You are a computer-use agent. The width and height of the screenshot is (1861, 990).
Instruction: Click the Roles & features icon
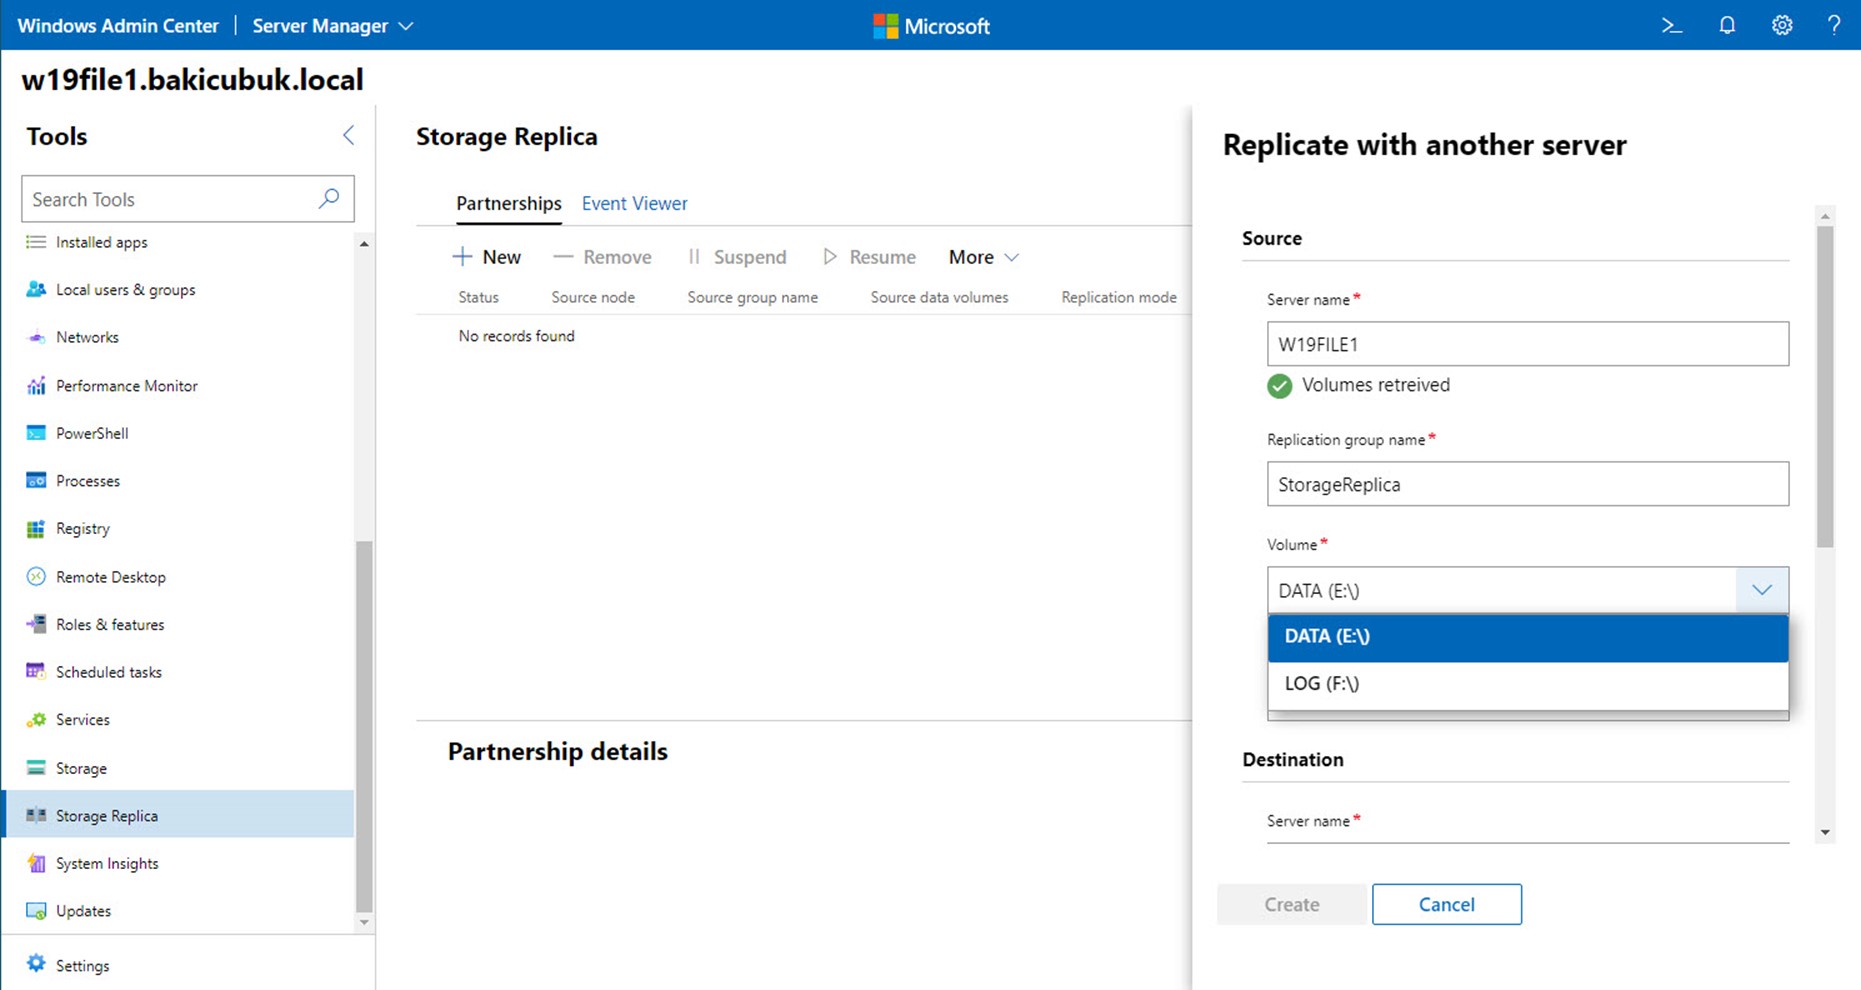(36, 624)
